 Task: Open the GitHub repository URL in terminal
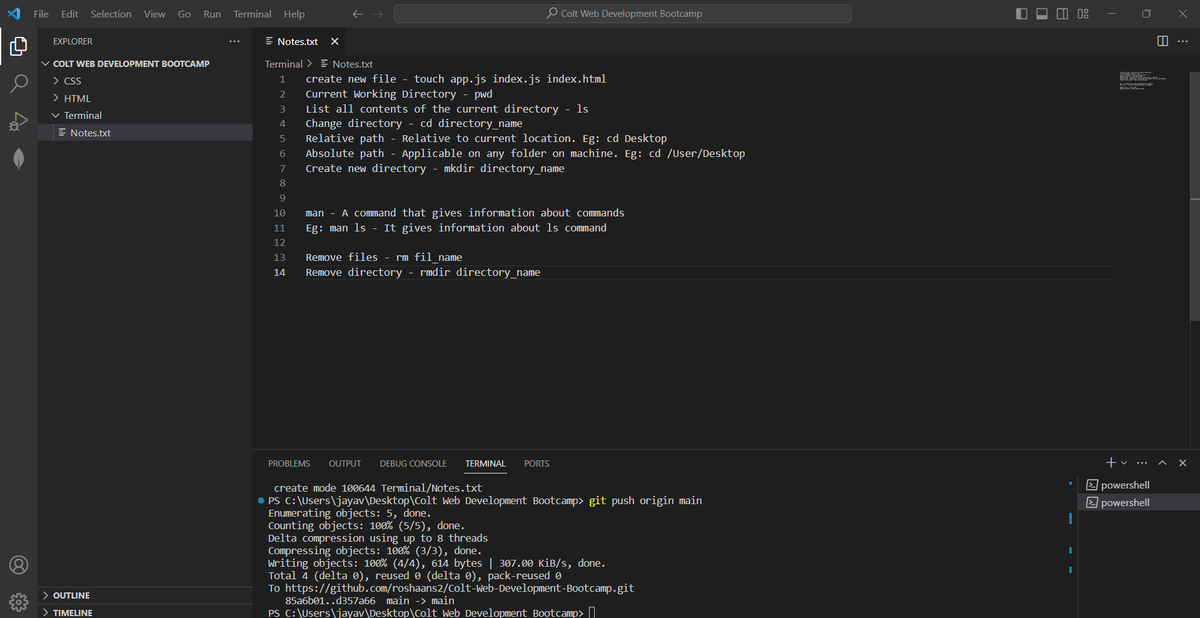(459, 589)
